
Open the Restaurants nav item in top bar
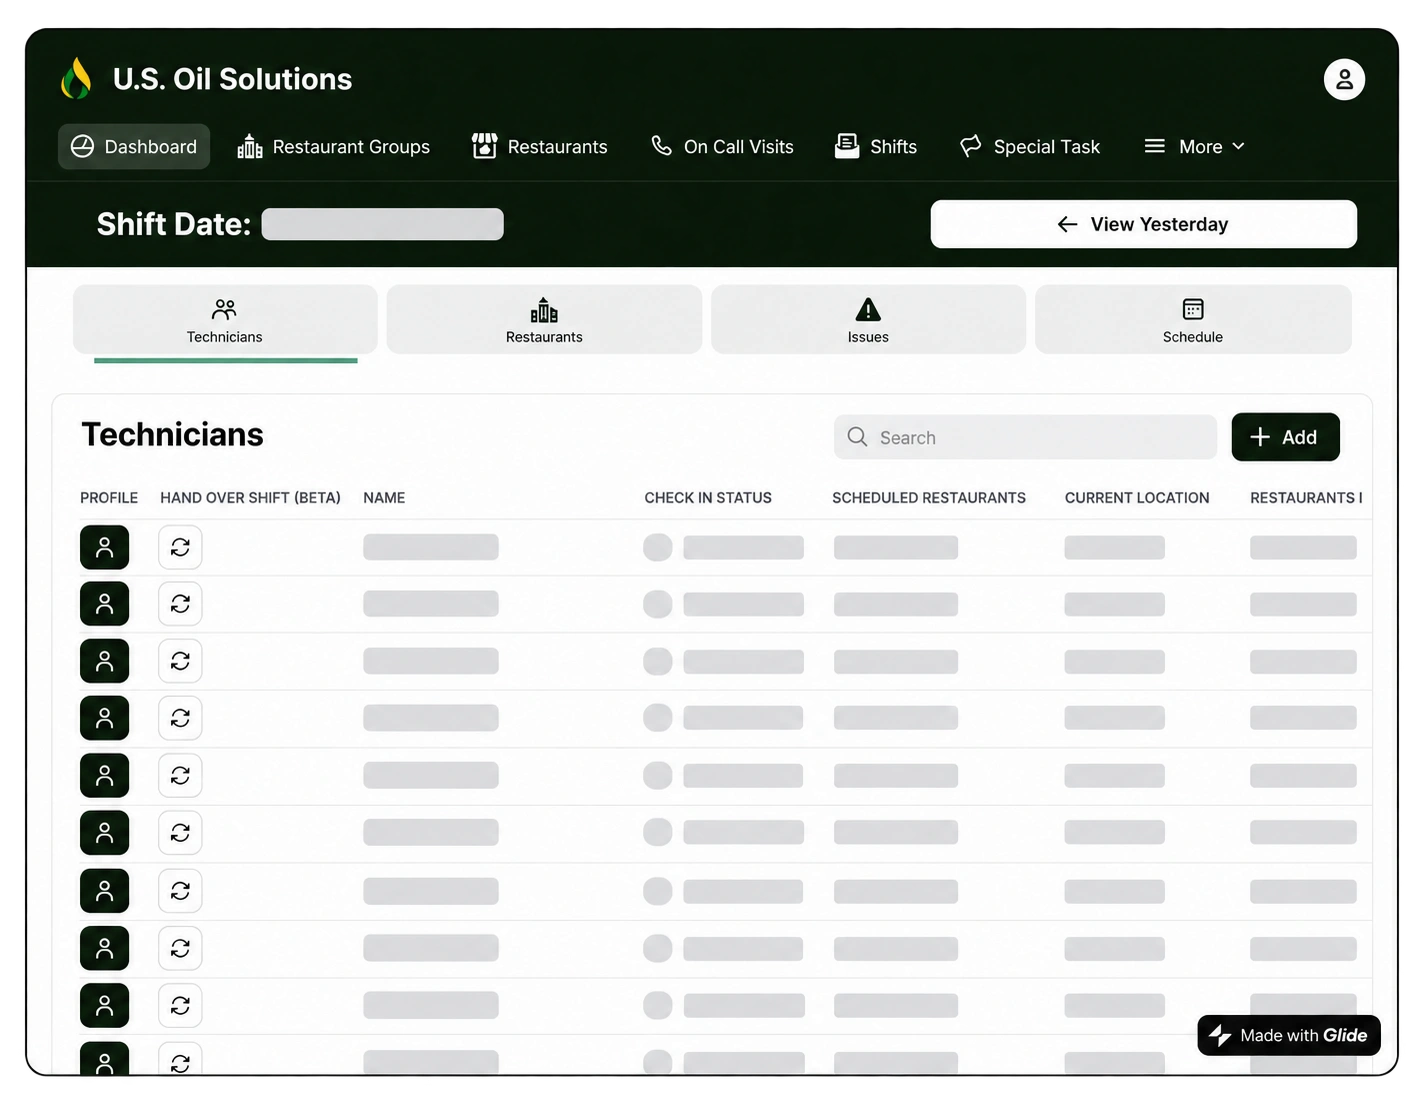pyautogui.click(x=540, y=146)
